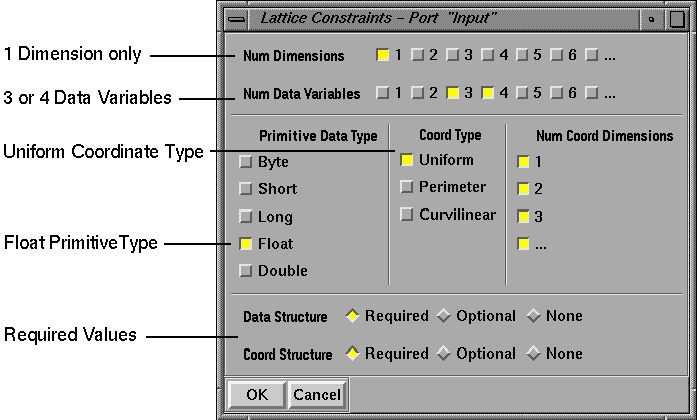Screen dimensions: 697x420
Task: Toggle the Num Coord Dimensions ellipsis checkbox
Action: [522, 243]
